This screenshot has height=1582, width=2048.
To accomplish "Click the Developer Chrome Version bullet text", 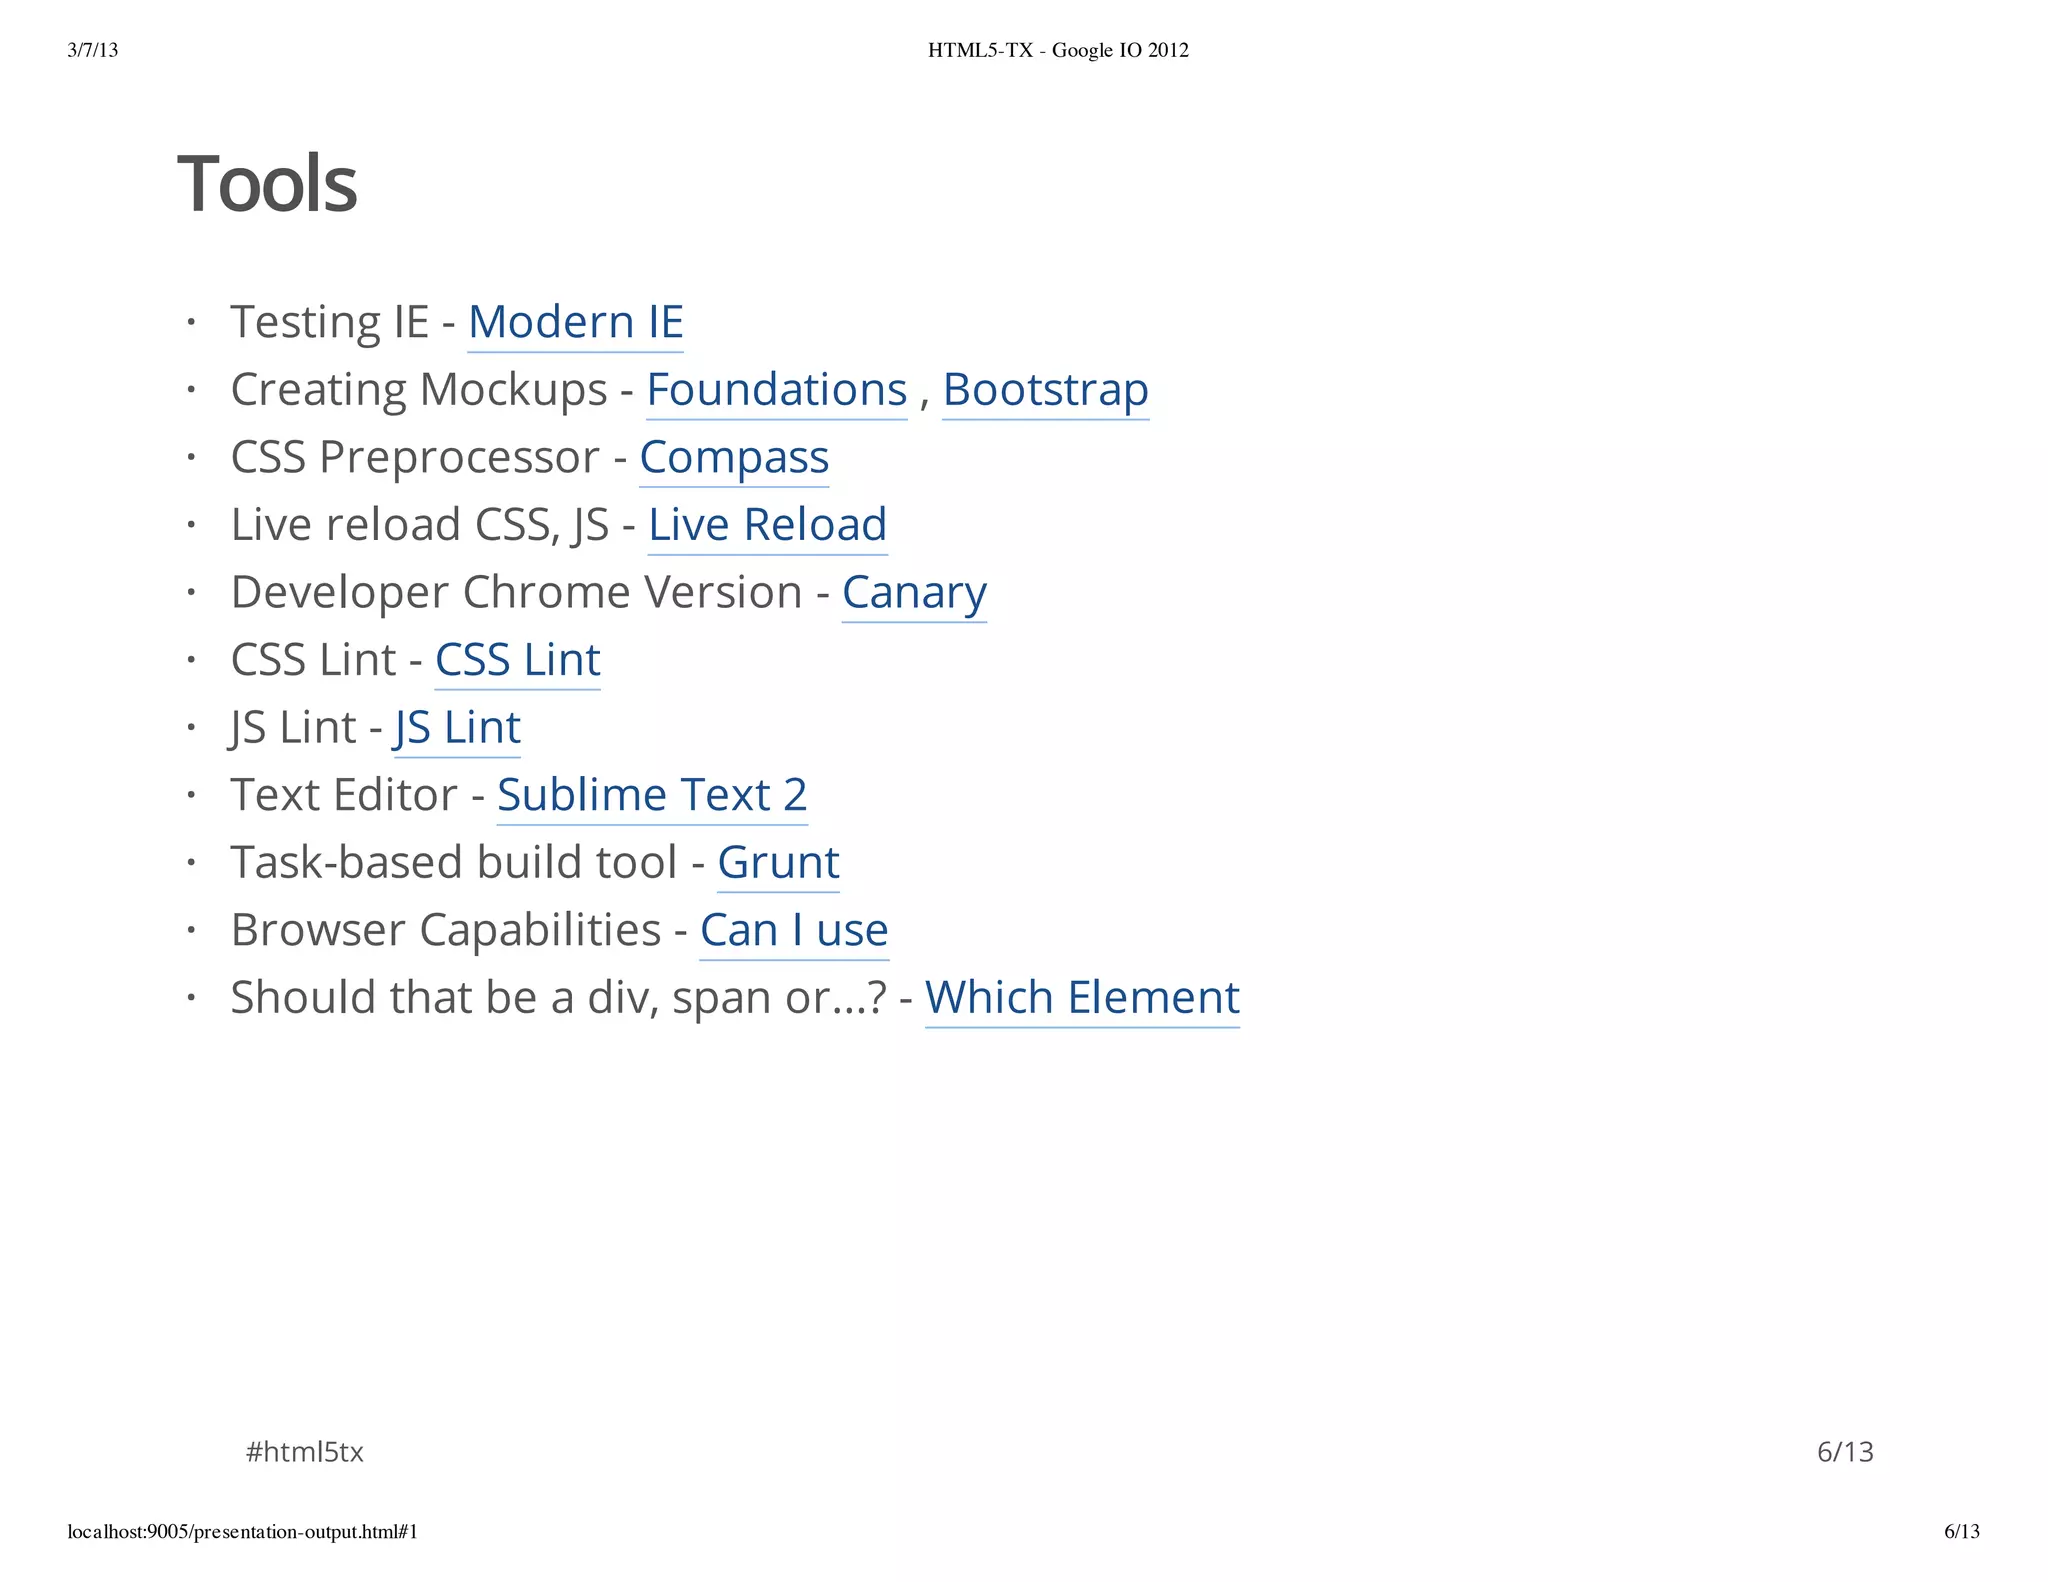I will pos(515,592).
